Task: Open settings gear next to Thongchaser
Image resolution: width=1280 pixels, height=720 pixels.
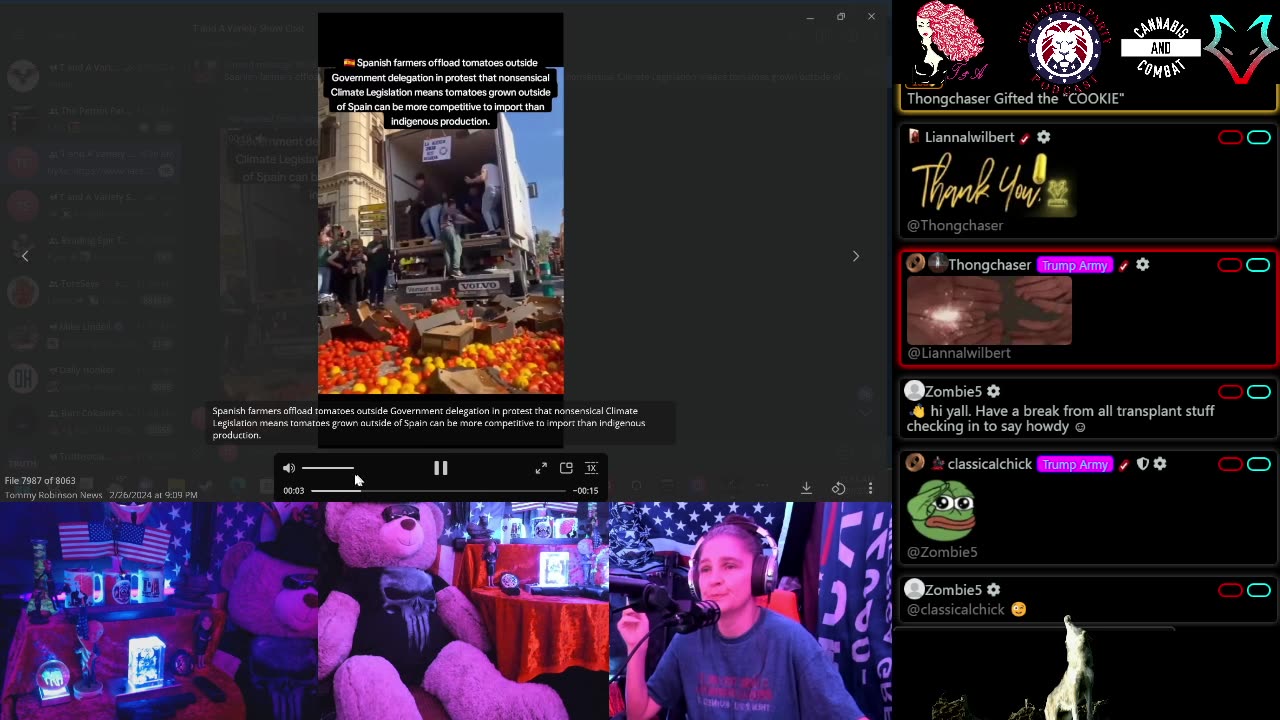Action: pos(1142,265)
